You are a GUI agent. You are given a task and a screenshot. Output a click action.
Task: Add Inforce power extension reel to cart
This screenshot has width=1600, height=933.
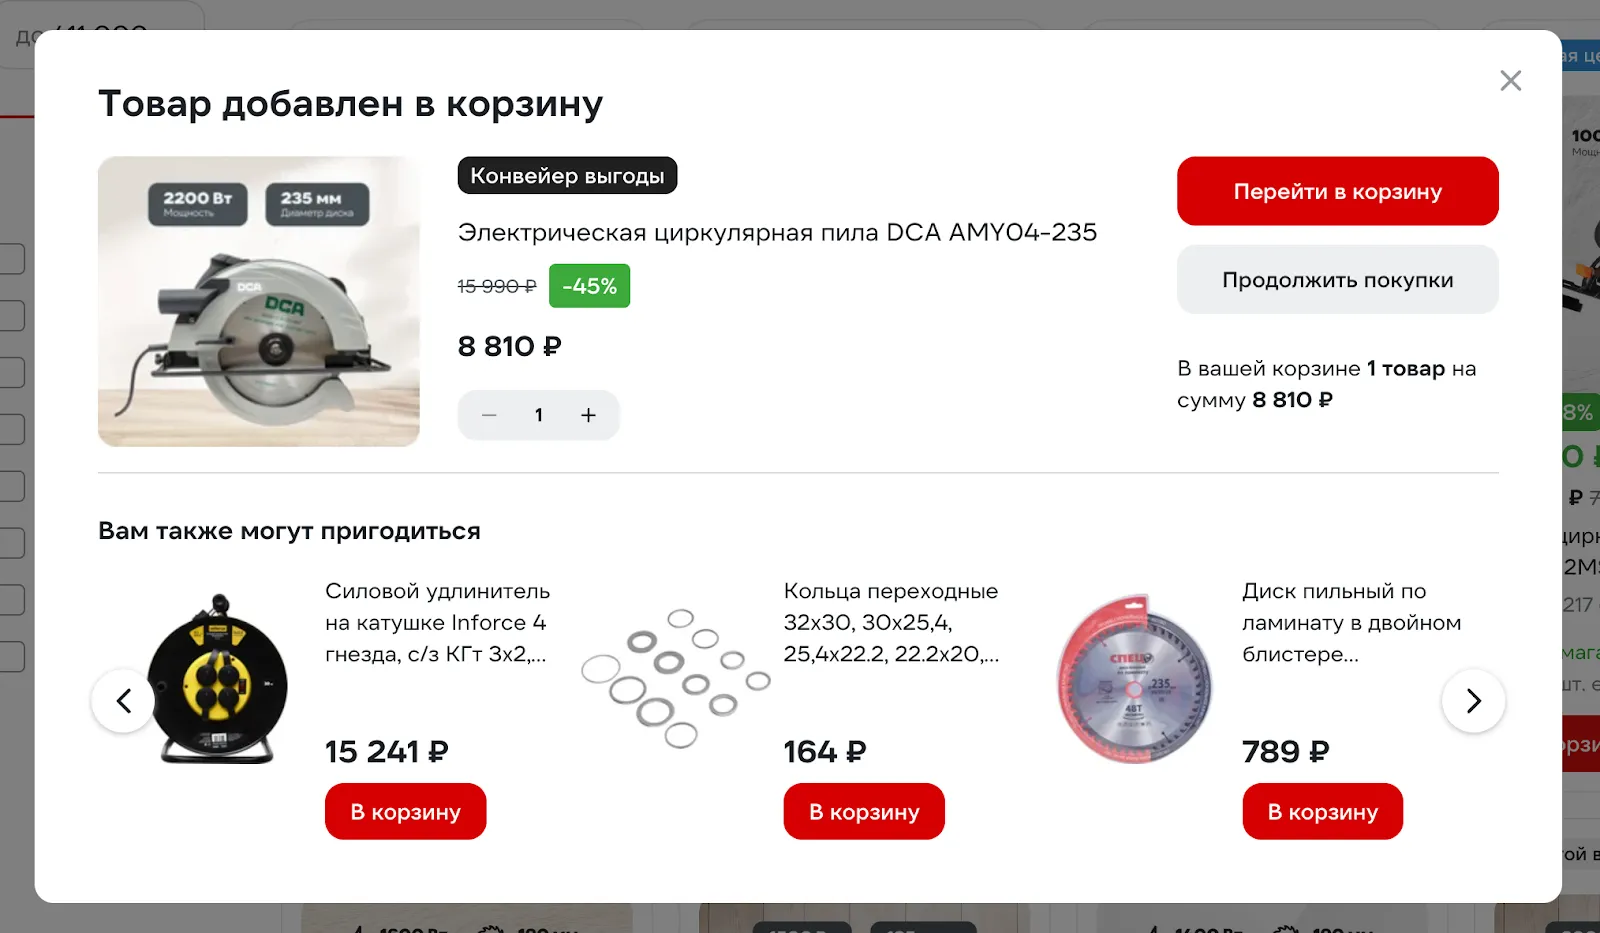tap(405, 811)
